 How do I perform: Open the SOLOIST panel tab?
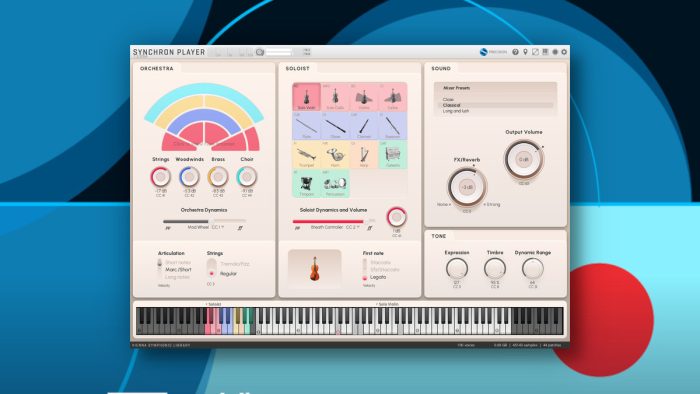point(297,68)
